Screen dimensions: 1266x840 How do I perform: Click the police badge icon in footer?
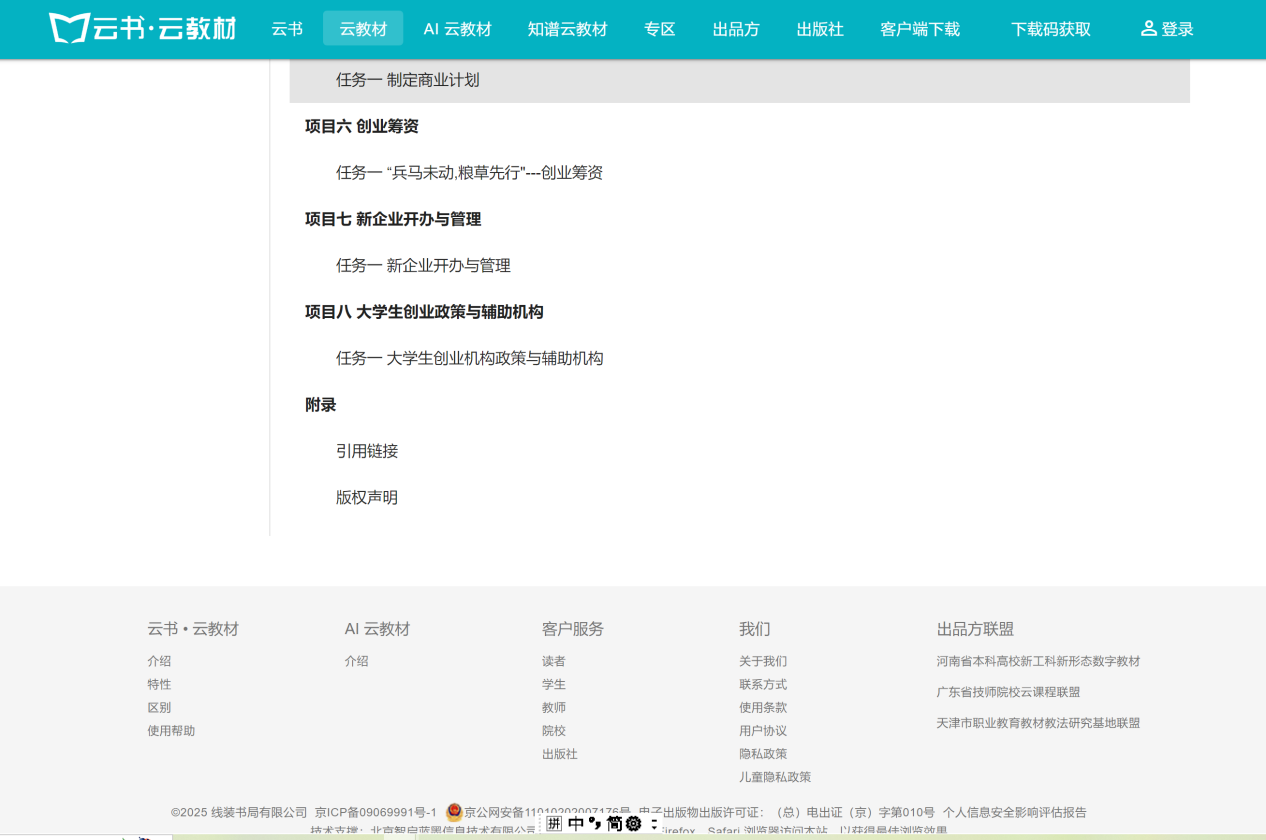click(x=454, y=812)
